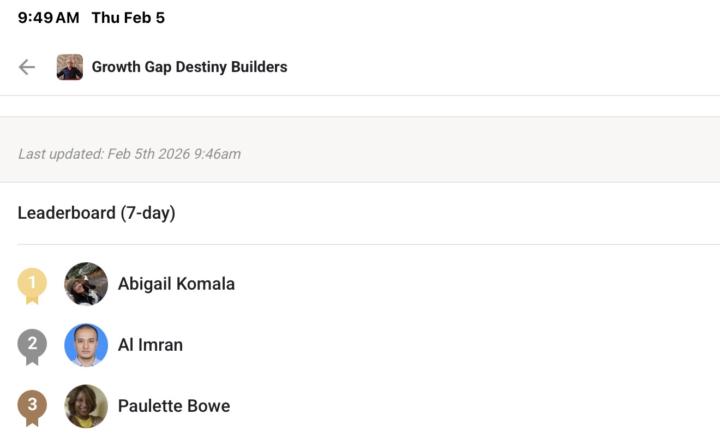Open the Growth Gap Destiny Builders group avatar
The height and width of the screenshot is (438, 720).
click(70, 67)
